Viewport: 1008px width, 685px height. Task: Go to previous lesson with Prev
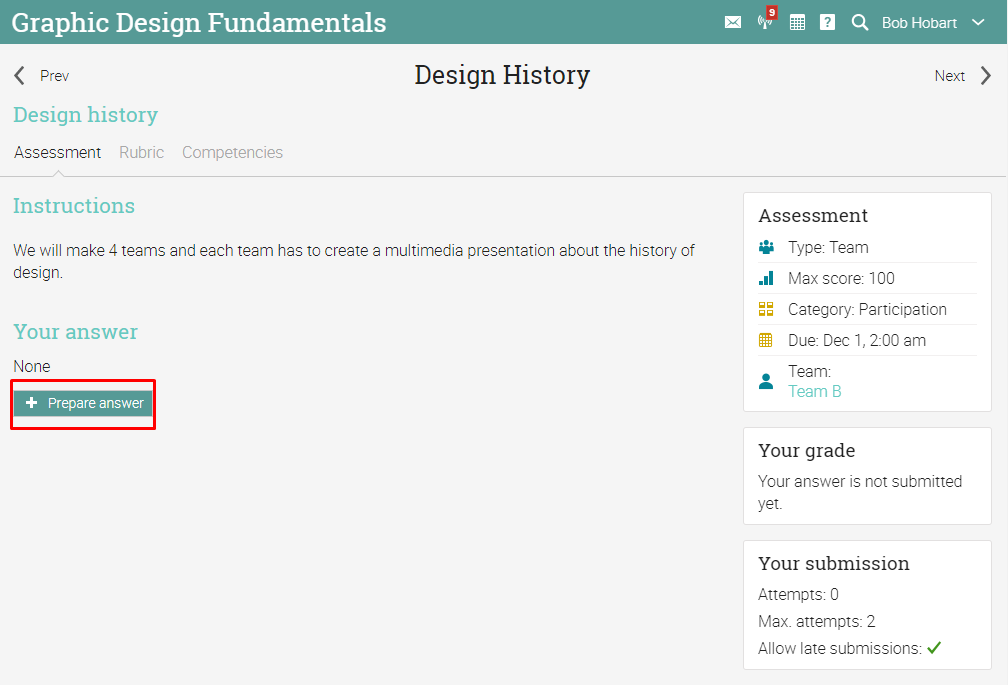tap(42, 76)
